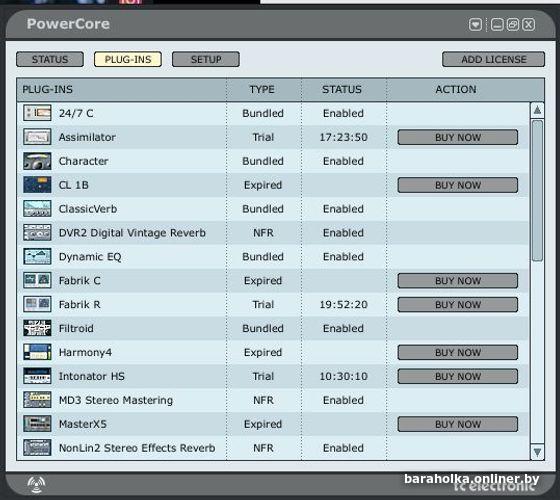This screenshot has width=560, height=500.
Task: Click the 'Fabrik C' plug-in name
Action: point(80,281)
